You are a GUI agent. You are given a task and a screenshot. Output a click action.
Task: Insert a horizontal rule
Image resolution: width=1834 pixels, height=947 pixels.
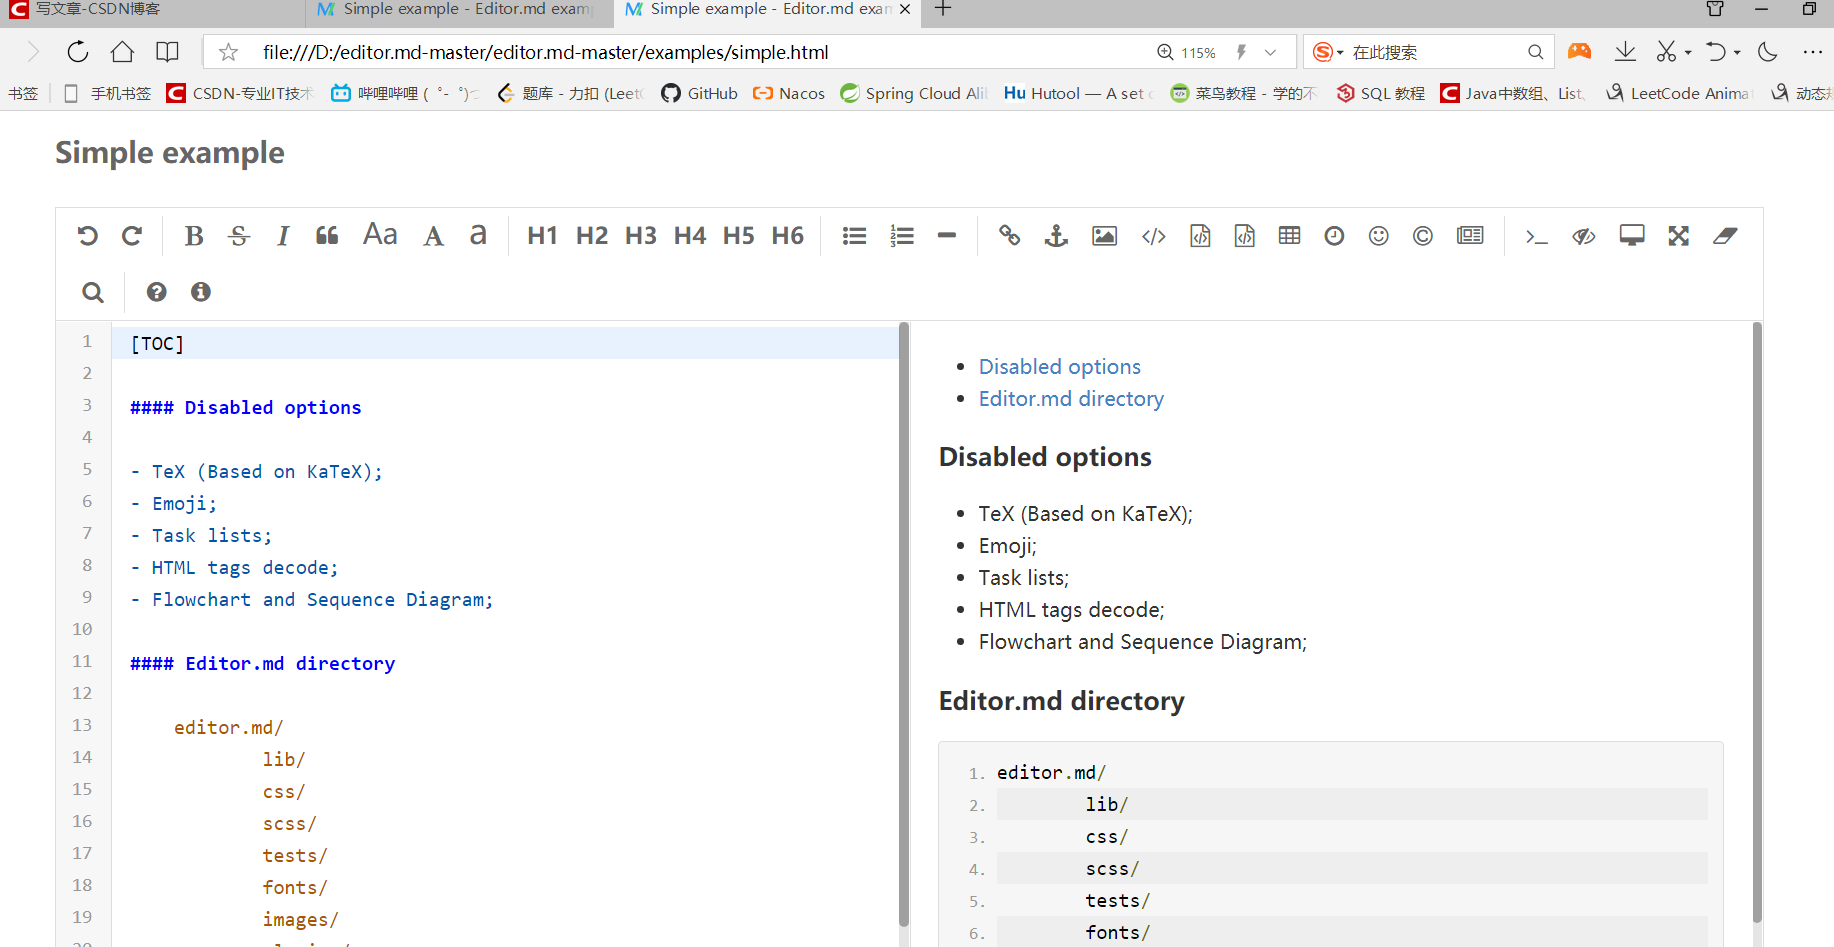click(947, 236)
